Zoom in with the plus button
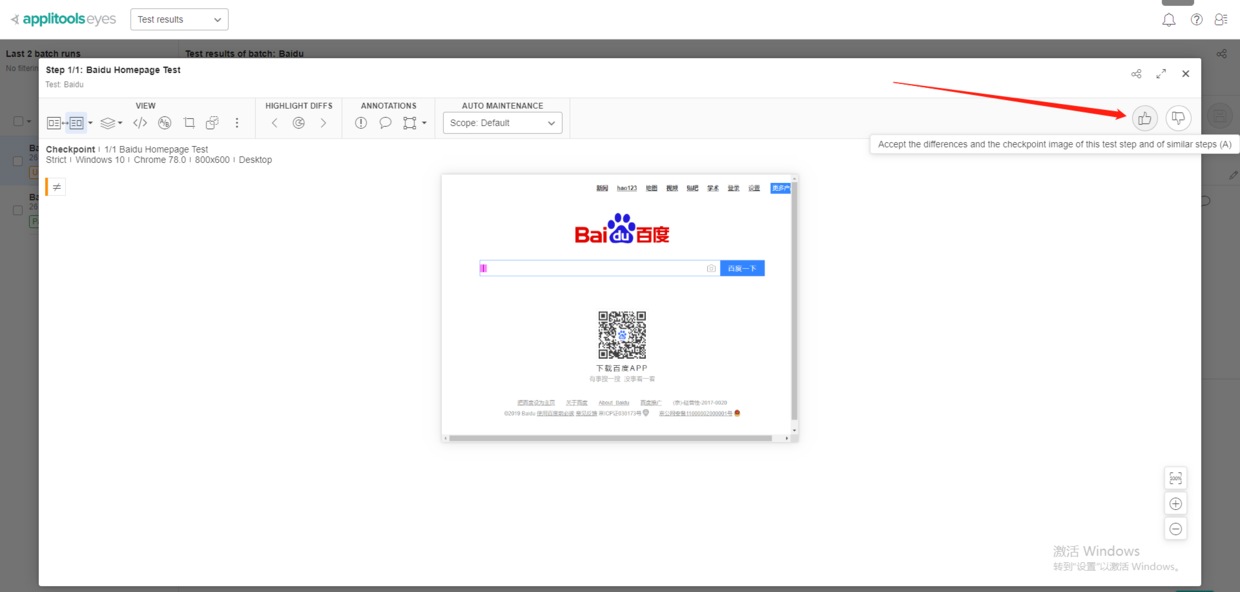1240x592 pixels. click(1176, 504)
